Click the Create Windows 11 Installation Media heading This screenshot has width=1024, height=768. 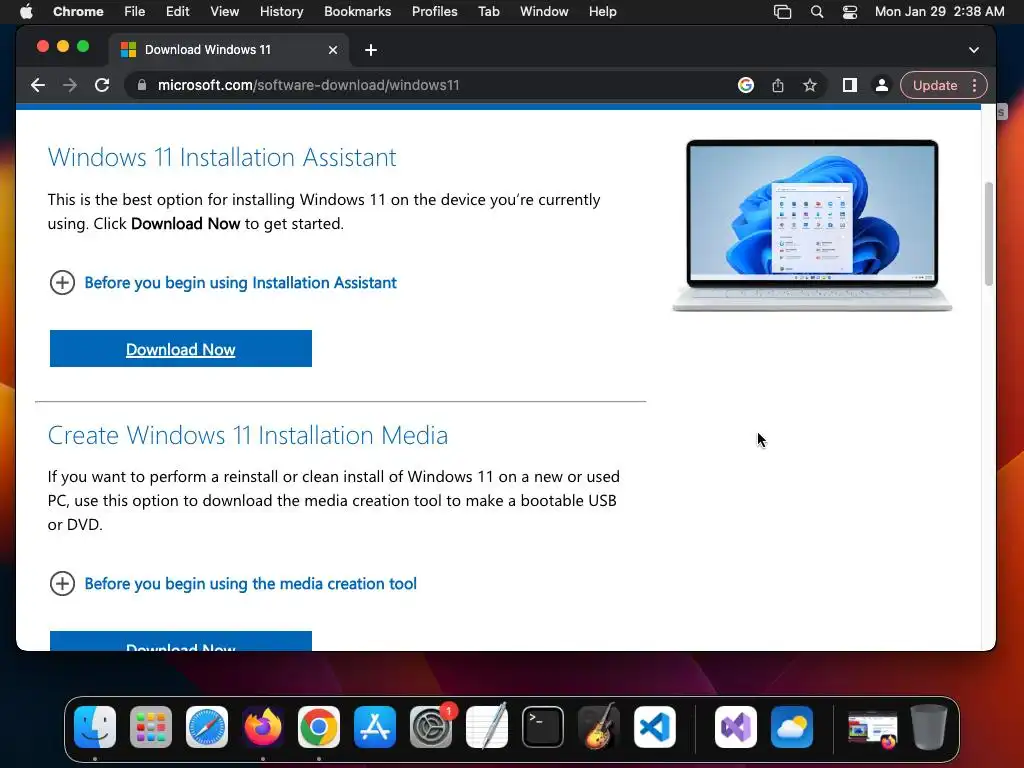coord(248,436)
